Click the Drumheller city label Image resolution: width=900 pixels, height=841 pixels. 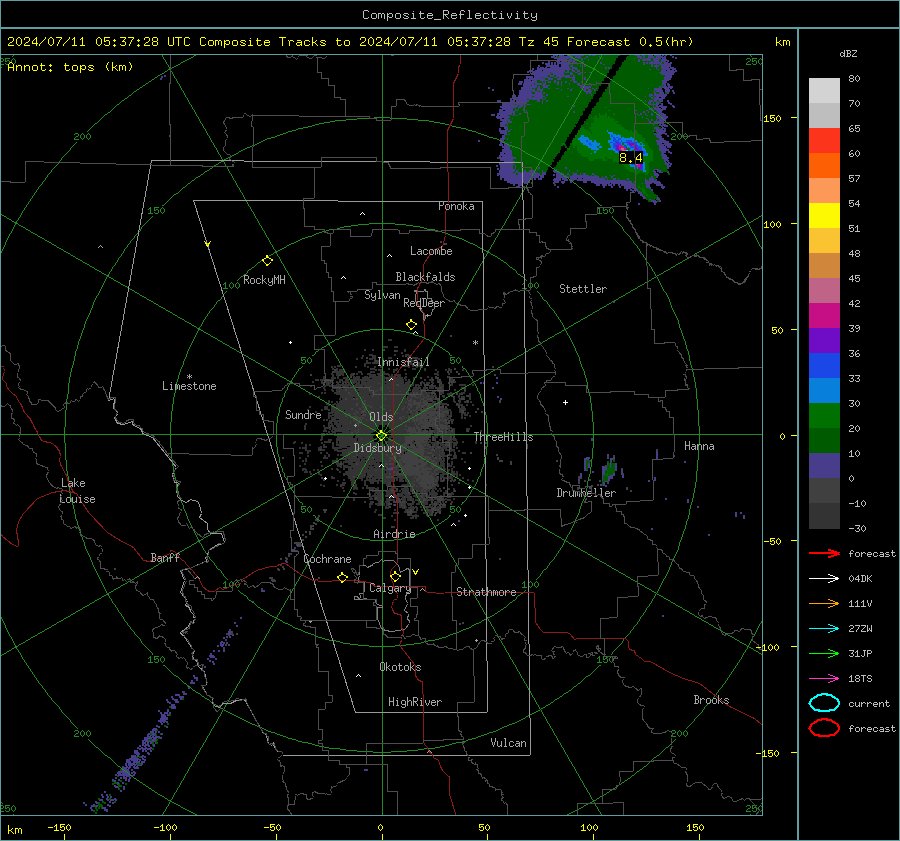tap(586, 493)
